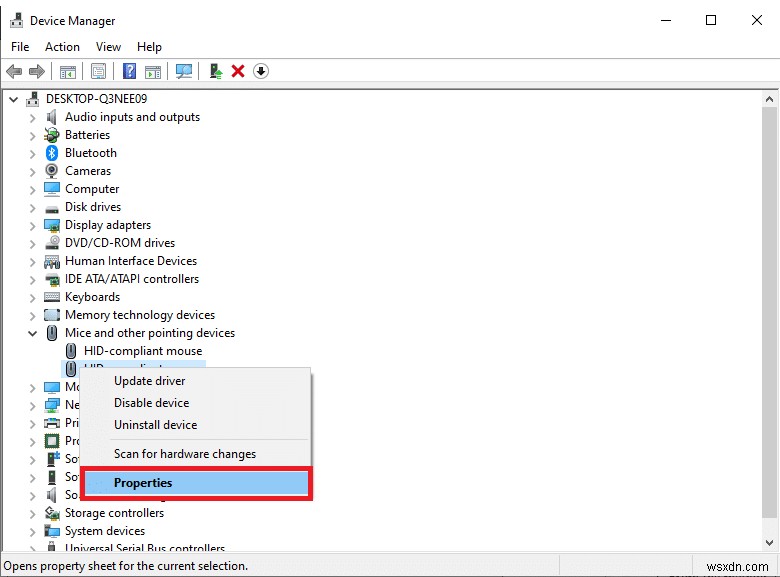Viewport: 780px width, 577px height.
Task: Open the File menu
Action: pos(20,47)
